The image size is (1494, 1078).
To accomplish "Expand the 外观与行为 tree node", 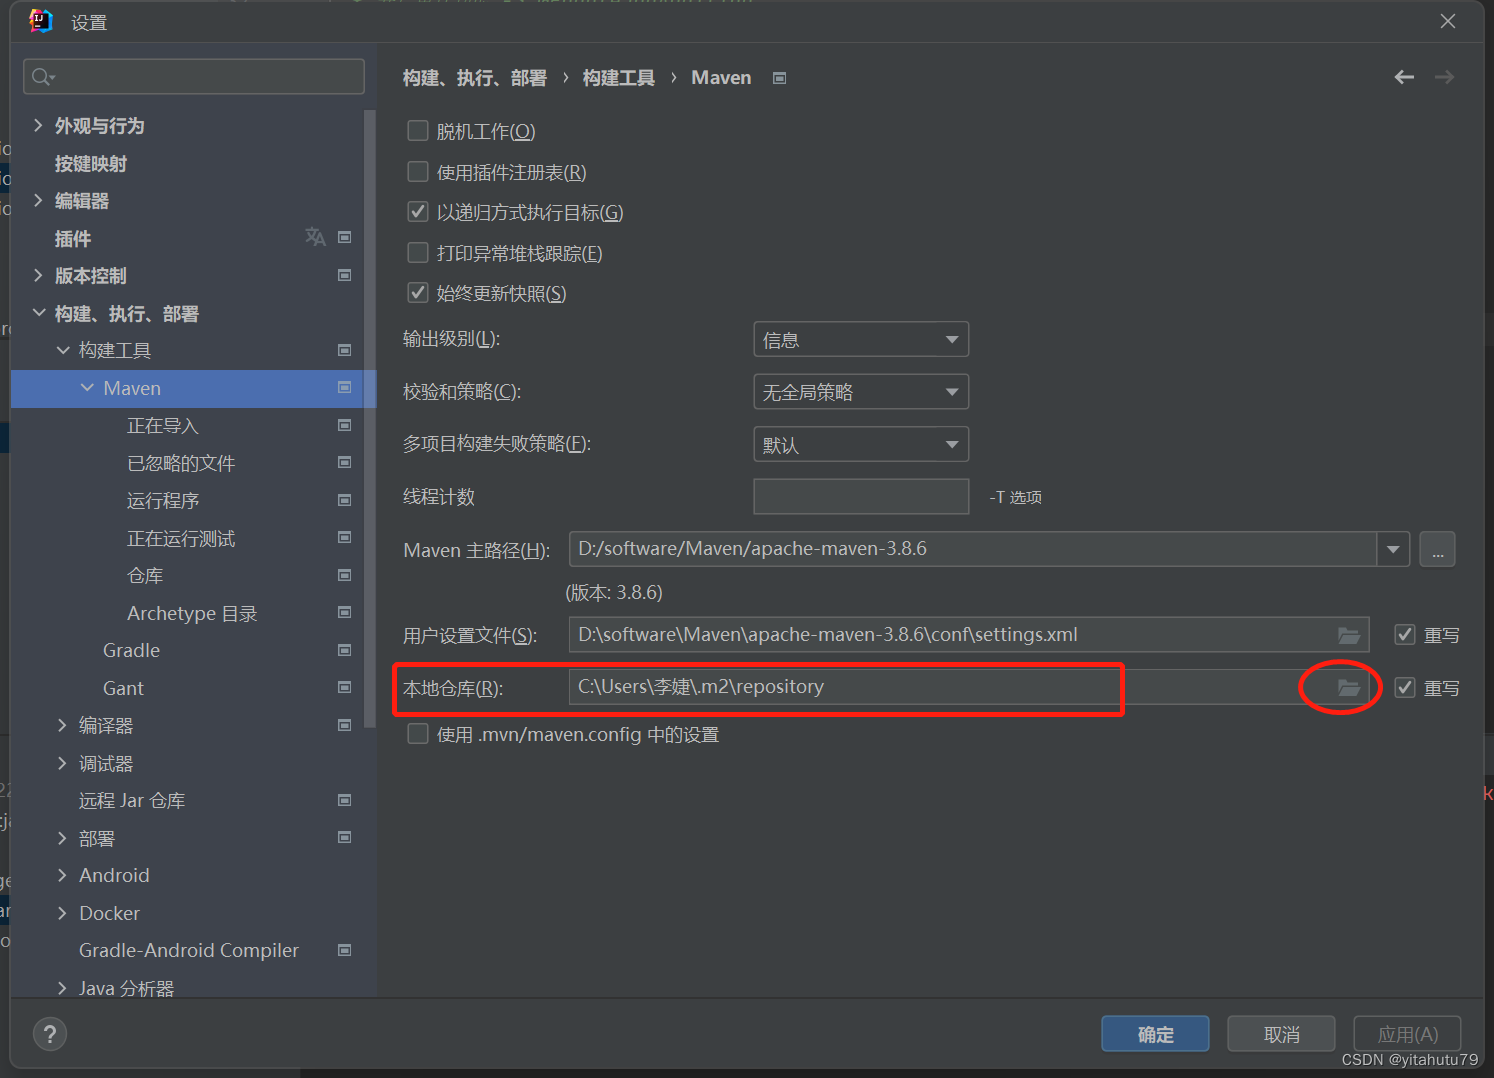I will [38, 125].
